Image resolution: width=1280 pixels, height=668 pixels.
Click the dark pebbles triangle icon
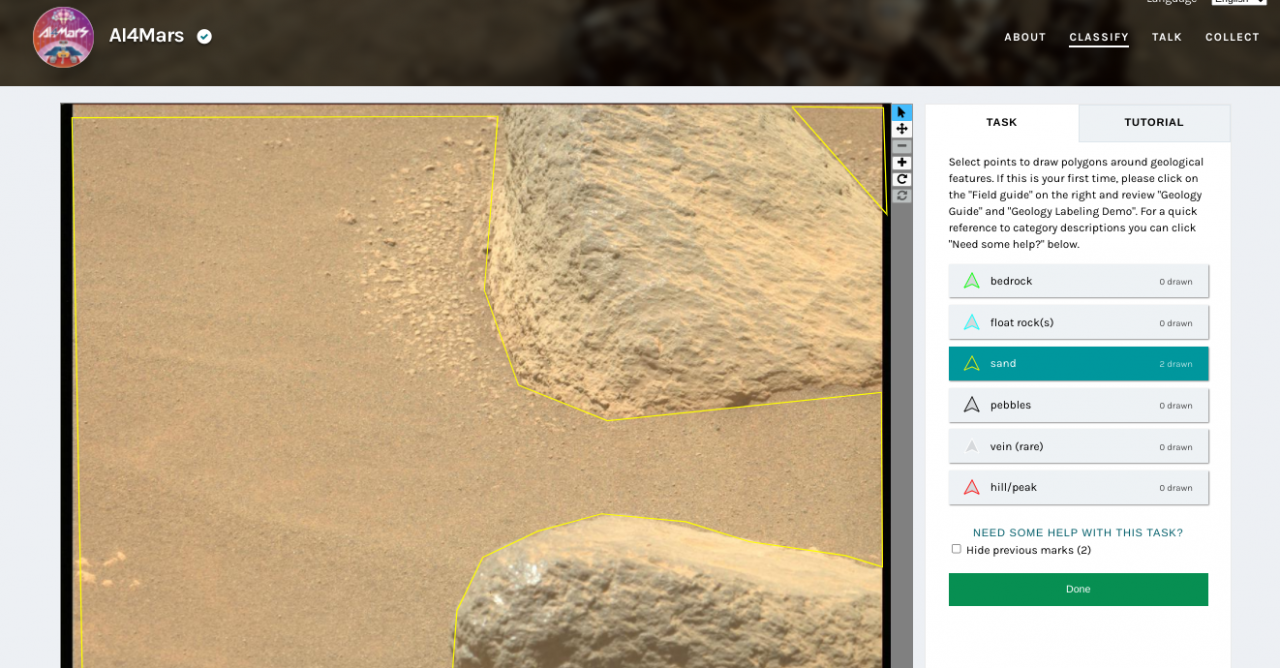(971, 405)
